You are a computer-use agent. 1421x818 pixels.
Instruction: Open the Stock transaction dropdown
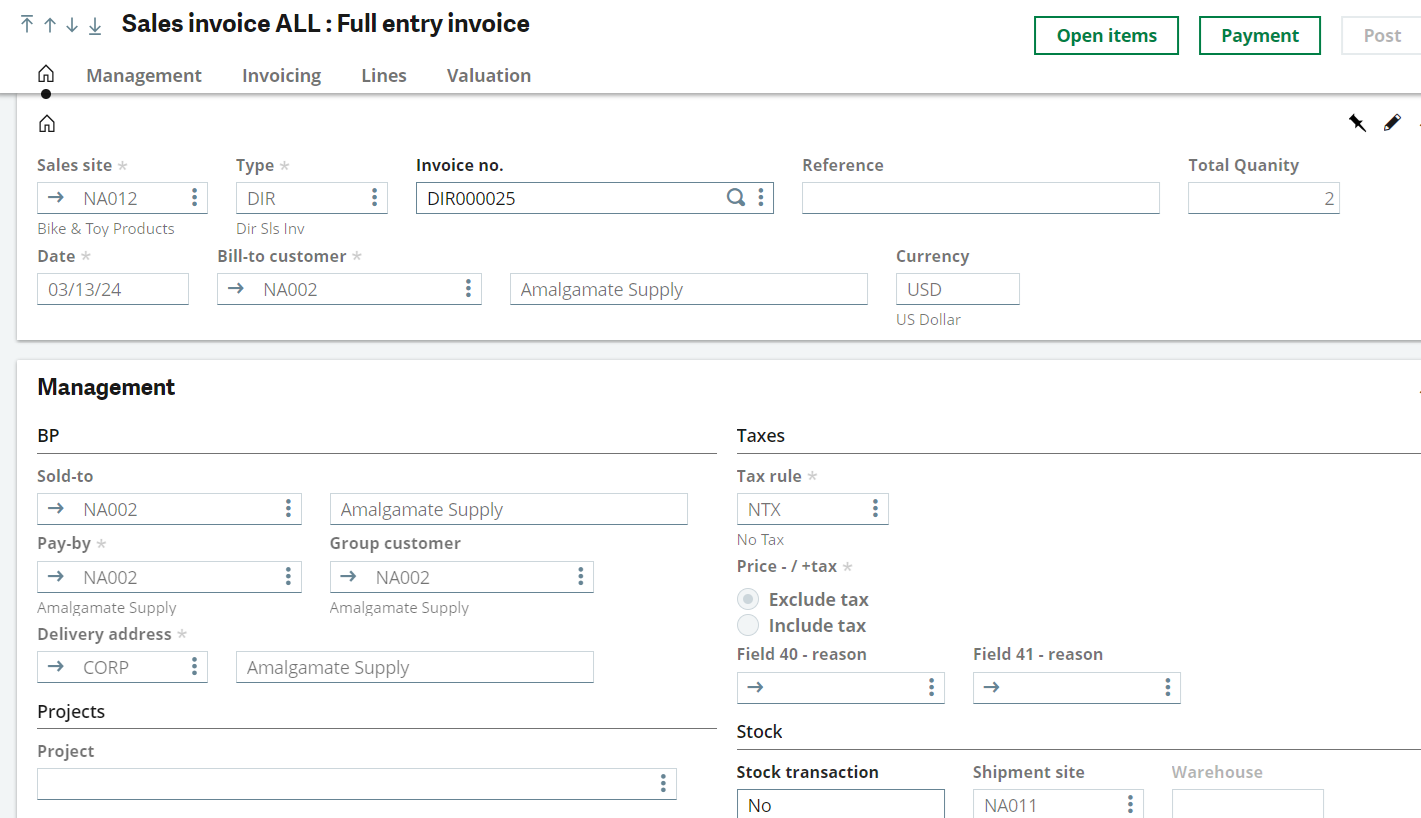[x=840, y=804]
